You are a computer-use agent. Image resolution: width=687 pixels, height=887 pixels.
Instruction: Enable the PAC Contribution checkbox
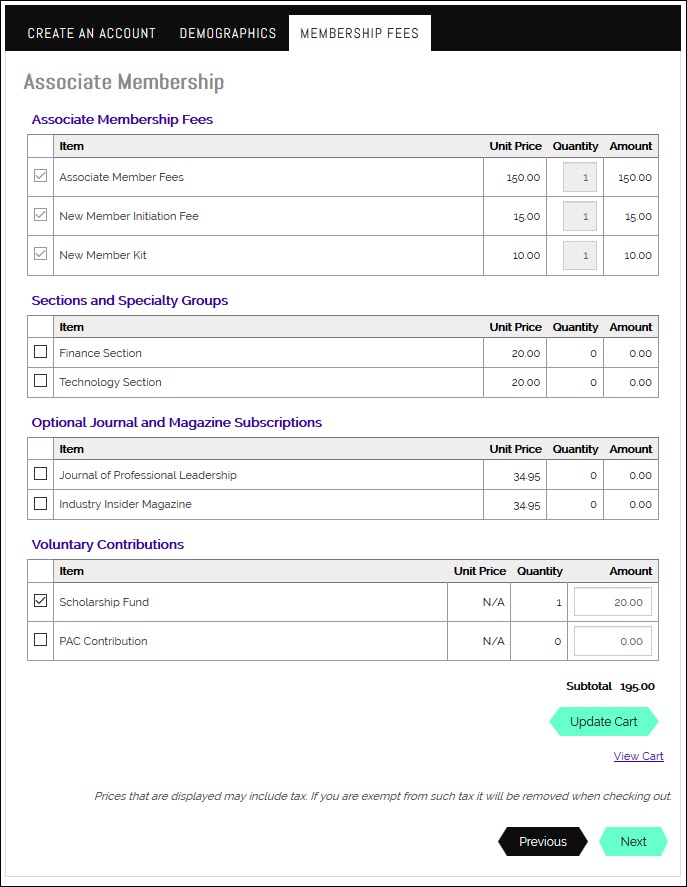(x=40, y=640)
